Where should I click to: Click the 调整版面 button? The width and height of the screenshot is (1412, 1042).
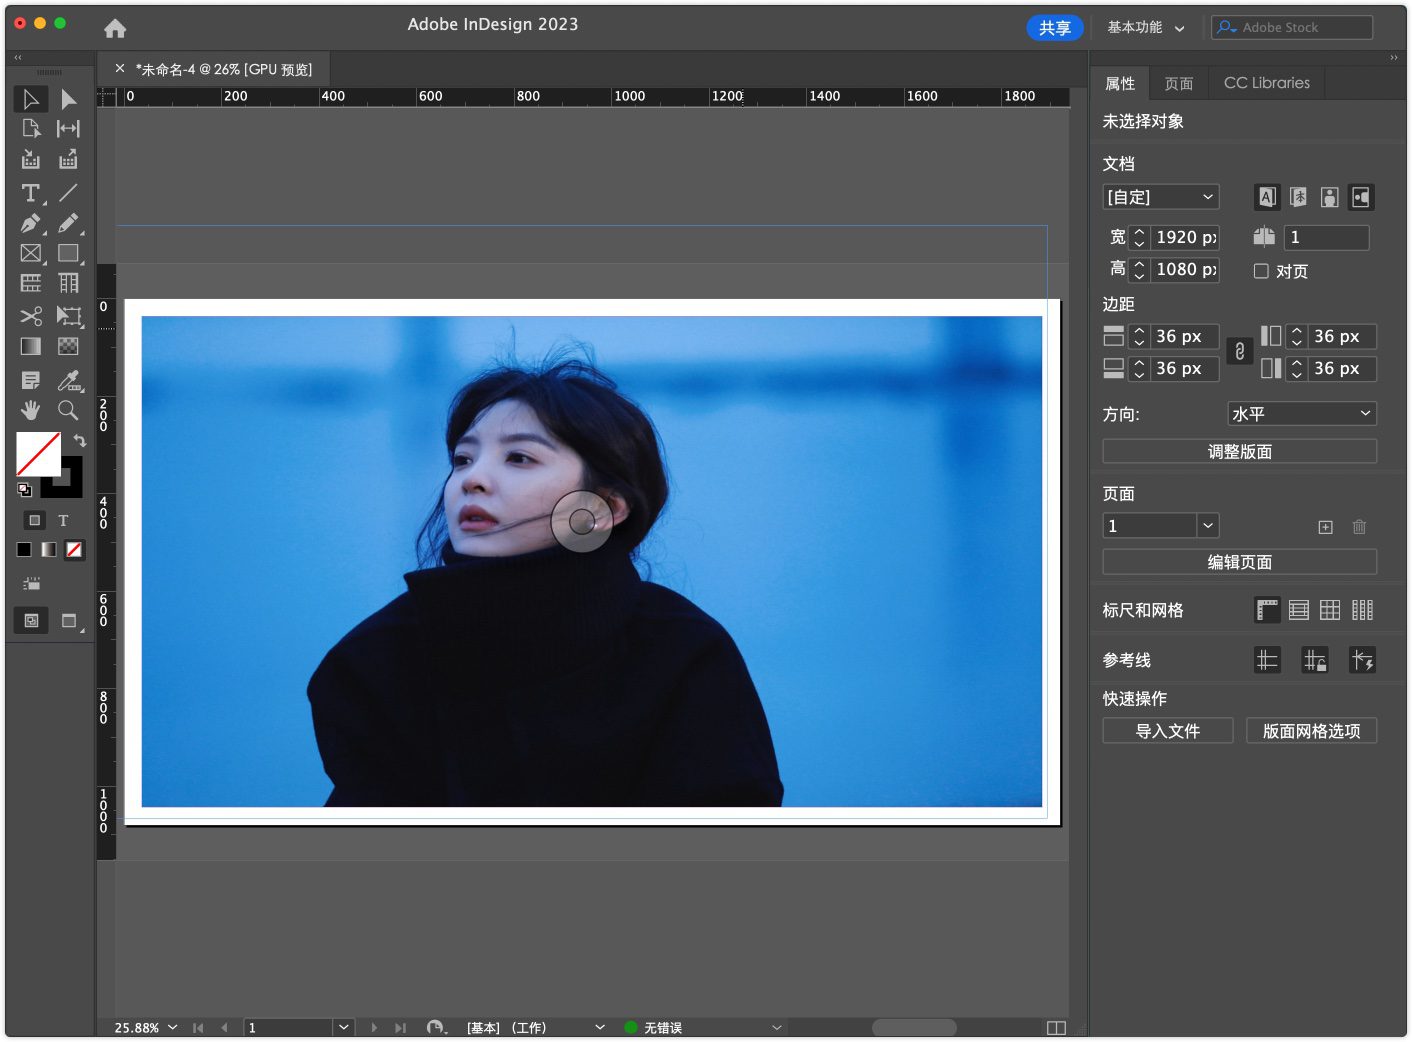click(x=1239, y=452)
